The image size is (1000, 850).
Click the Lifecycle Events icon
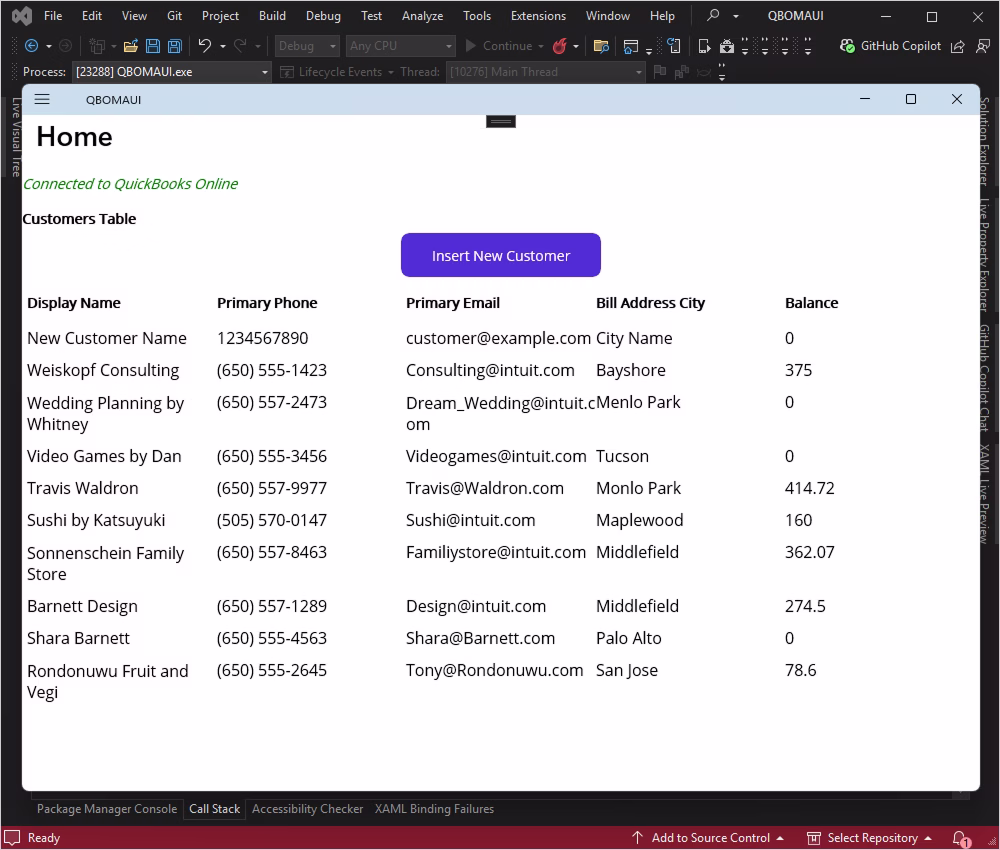(287, 72)
